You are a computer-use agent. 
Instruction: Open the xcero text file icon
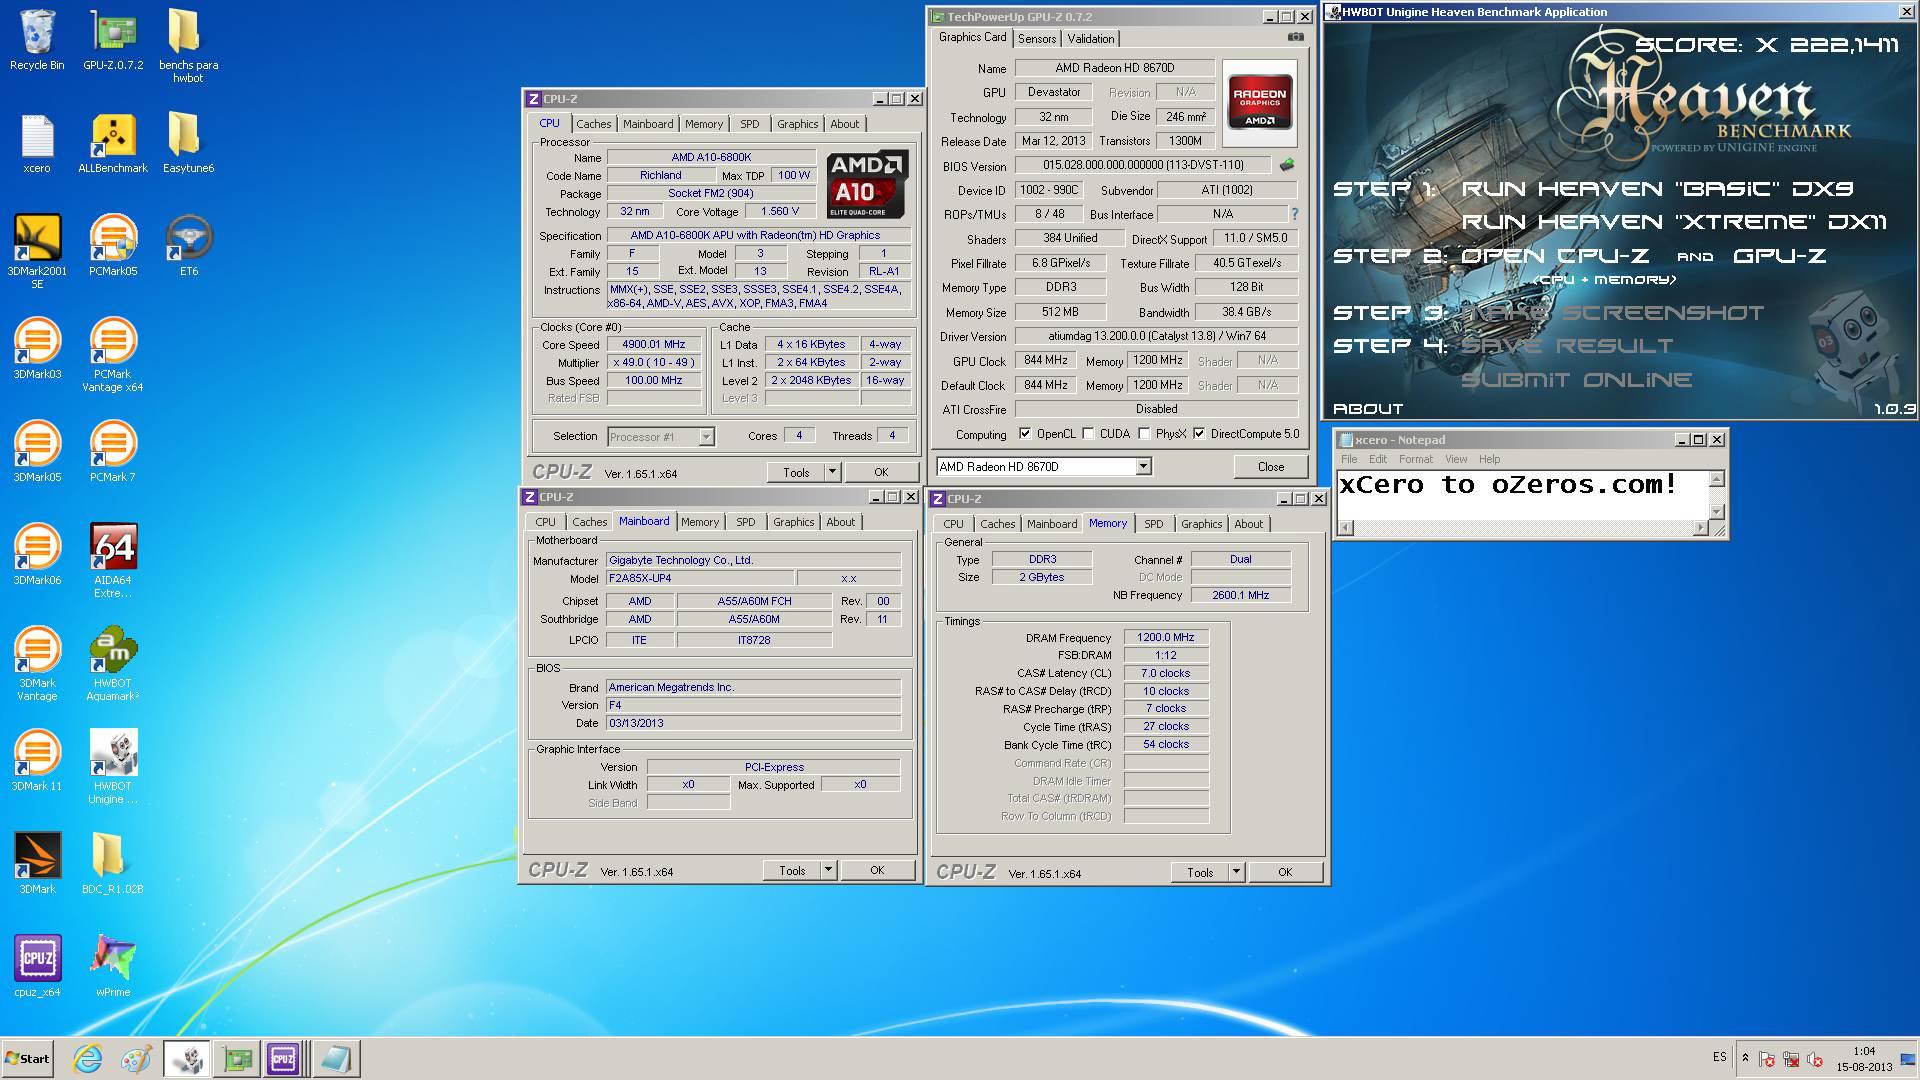[x=37, y=143]
